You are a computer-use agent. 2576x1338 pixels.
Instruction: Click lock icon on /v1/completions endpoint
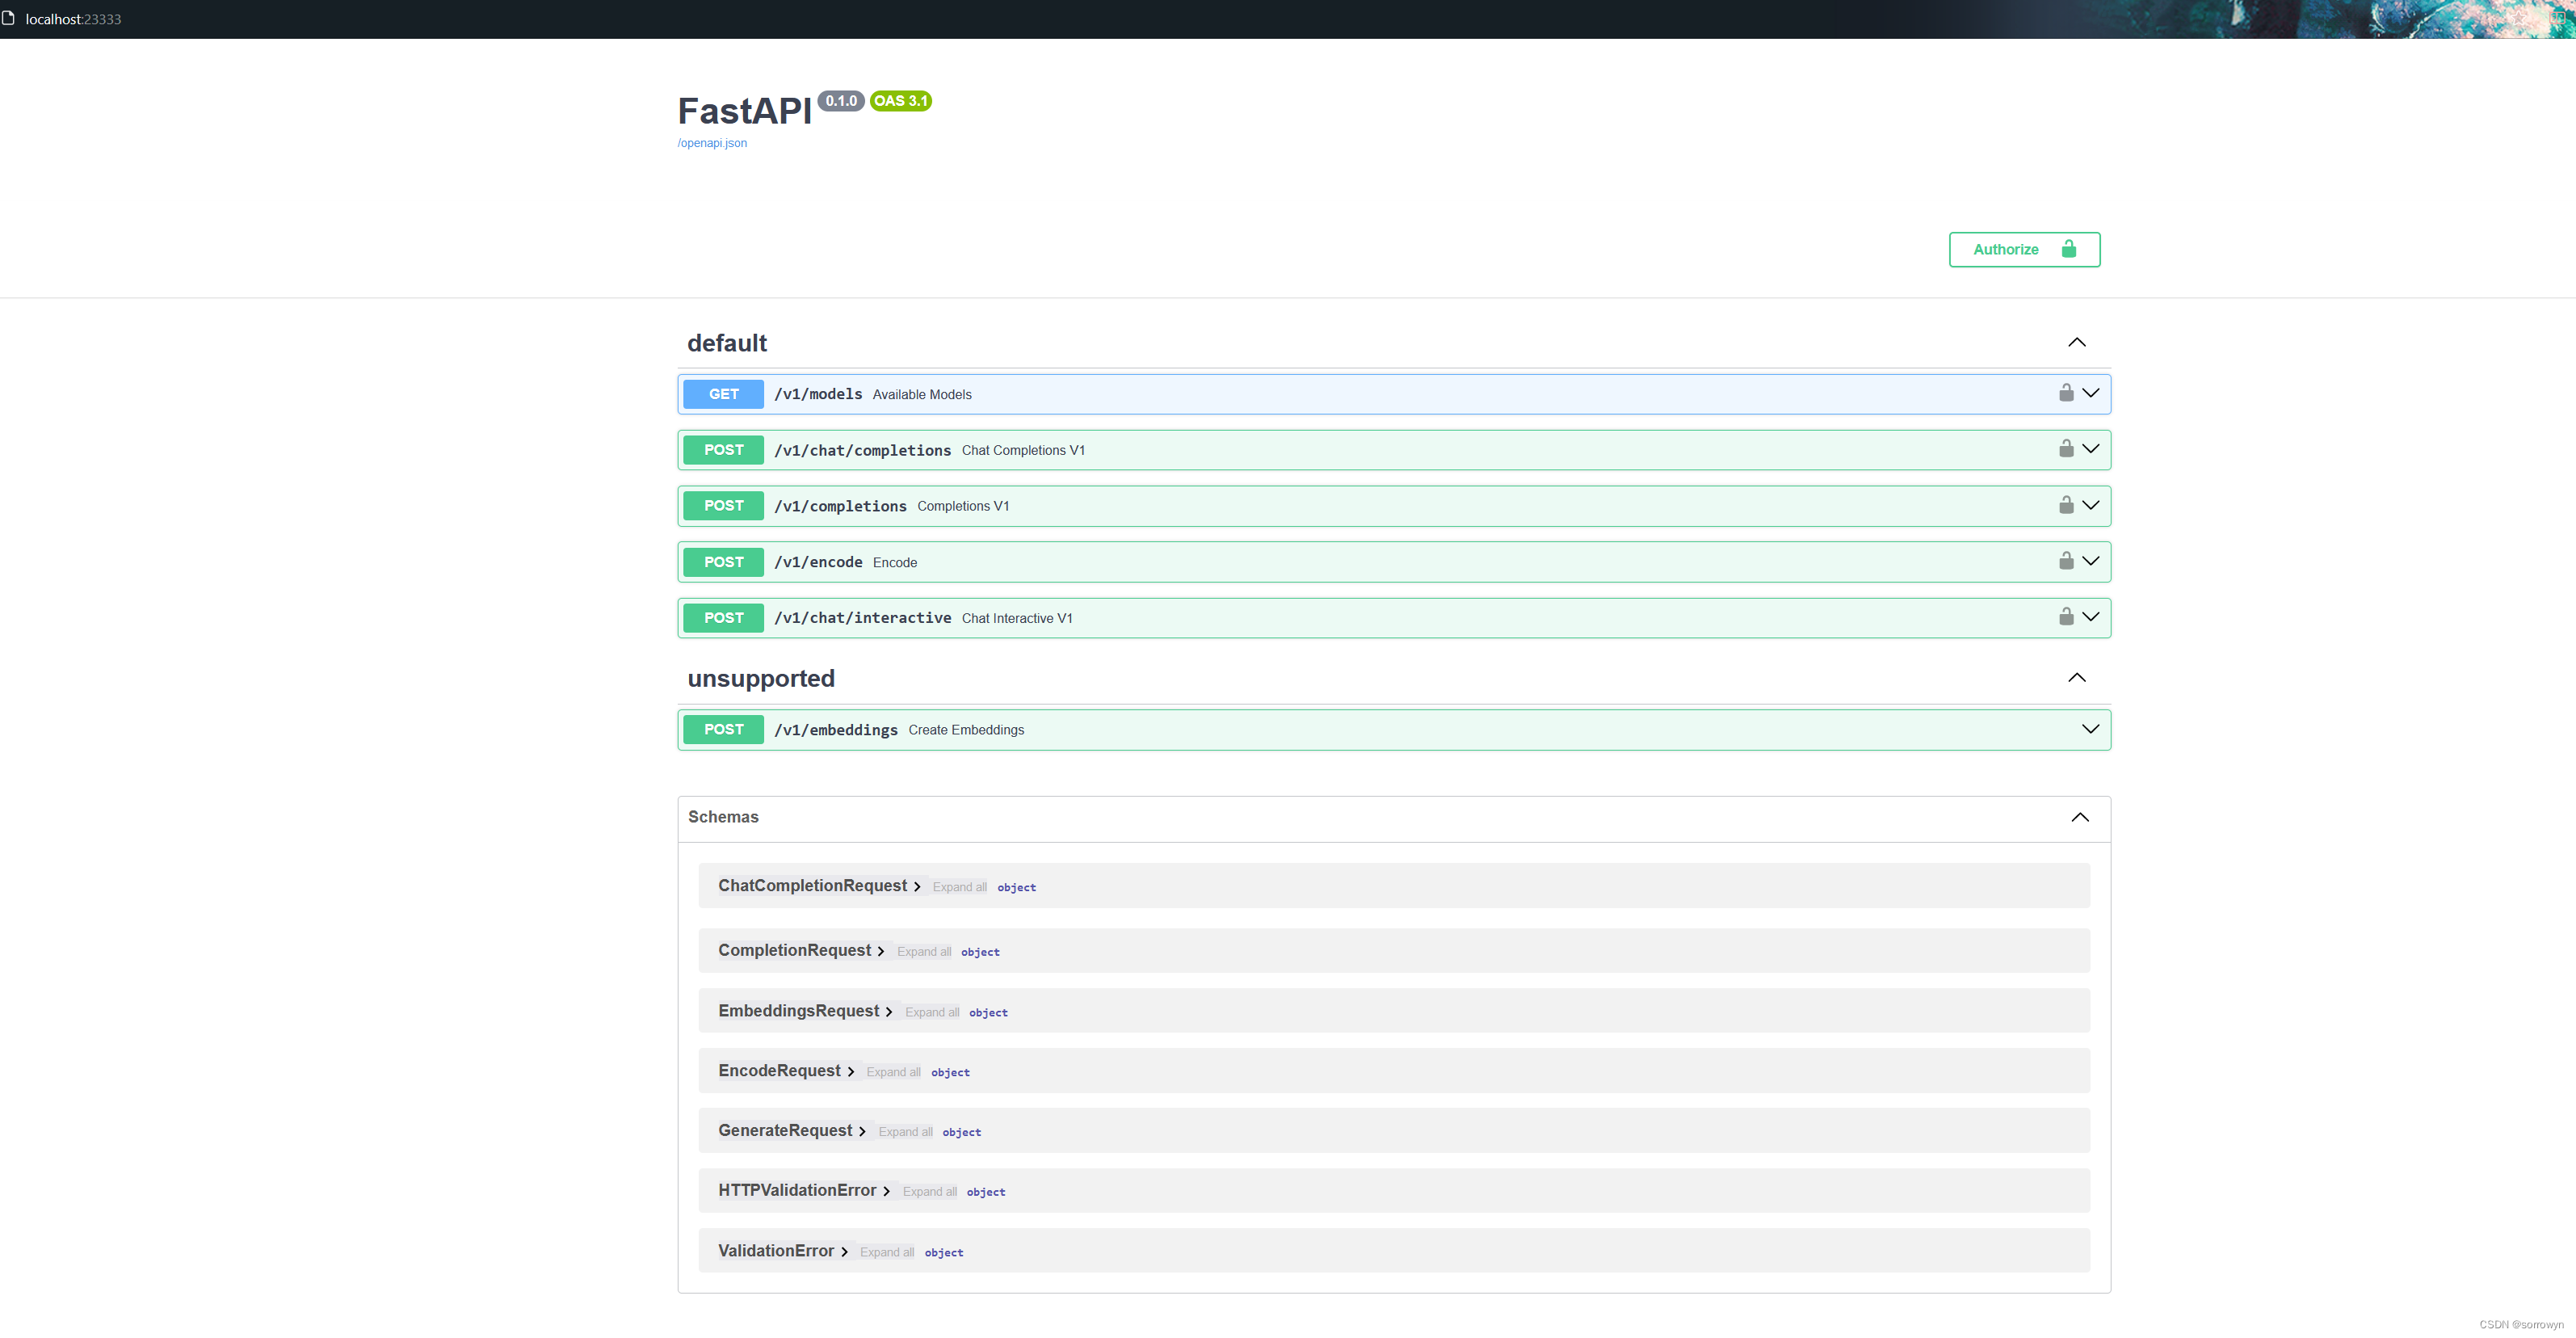tap(2065, 505)
